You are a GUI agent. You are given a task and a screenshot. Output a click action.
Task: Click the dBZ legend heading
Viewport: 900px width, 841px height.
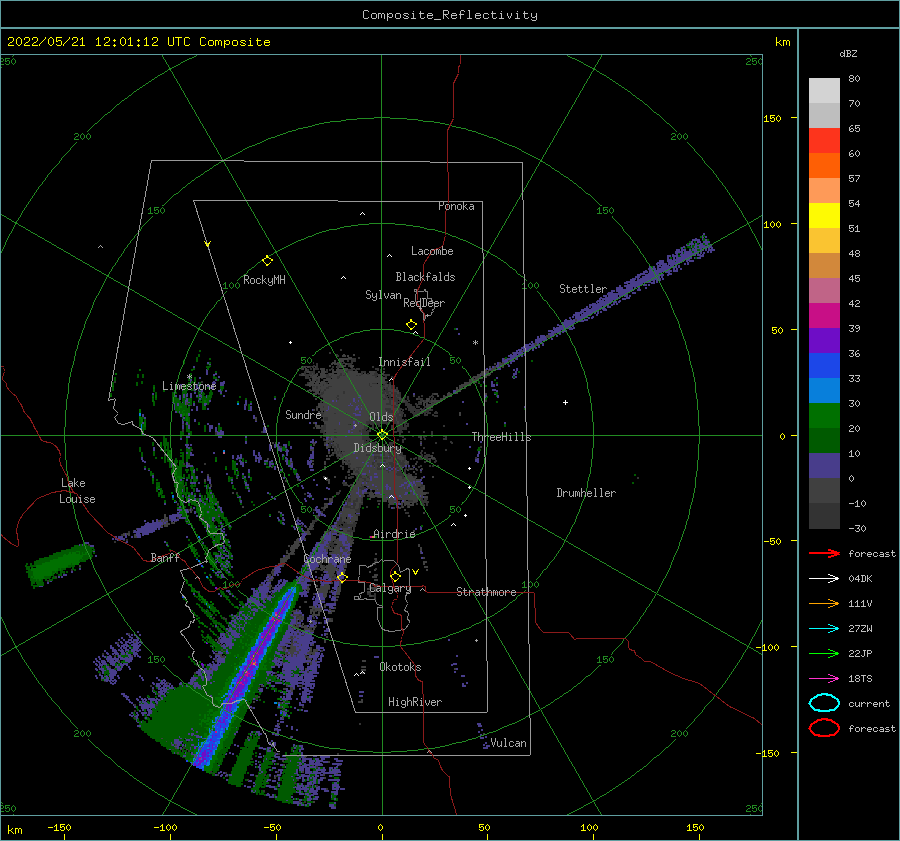848,53
